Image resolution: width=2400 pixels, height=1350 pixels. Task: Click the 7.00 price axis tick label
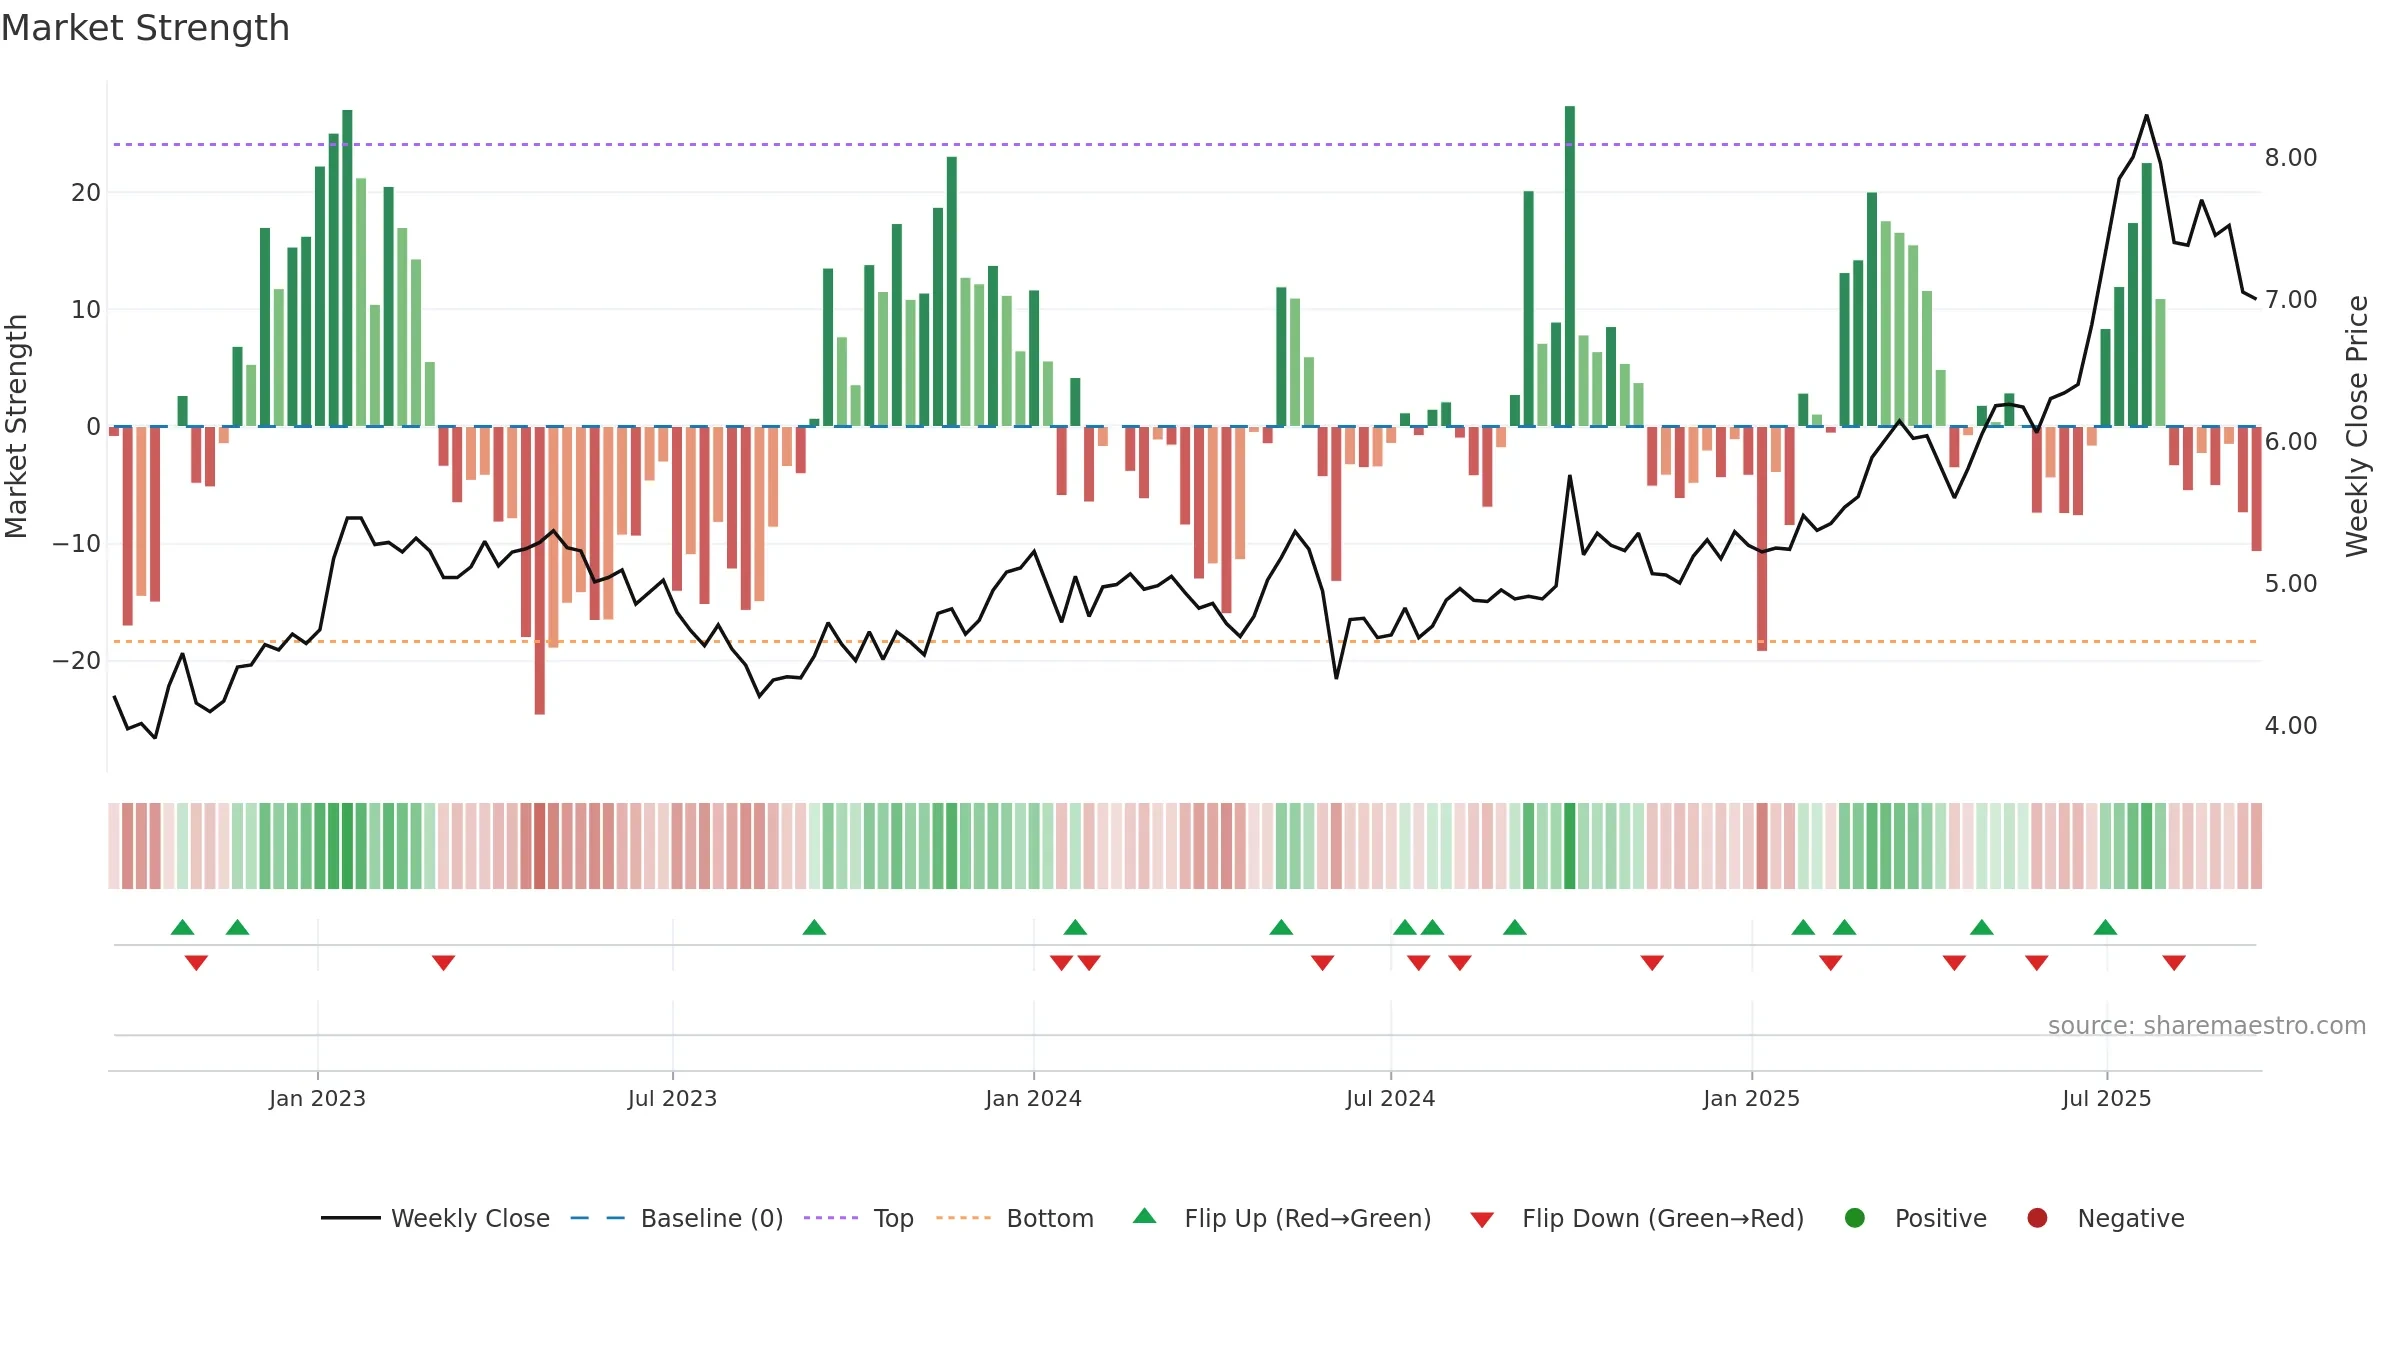(x=2291, y=300)
